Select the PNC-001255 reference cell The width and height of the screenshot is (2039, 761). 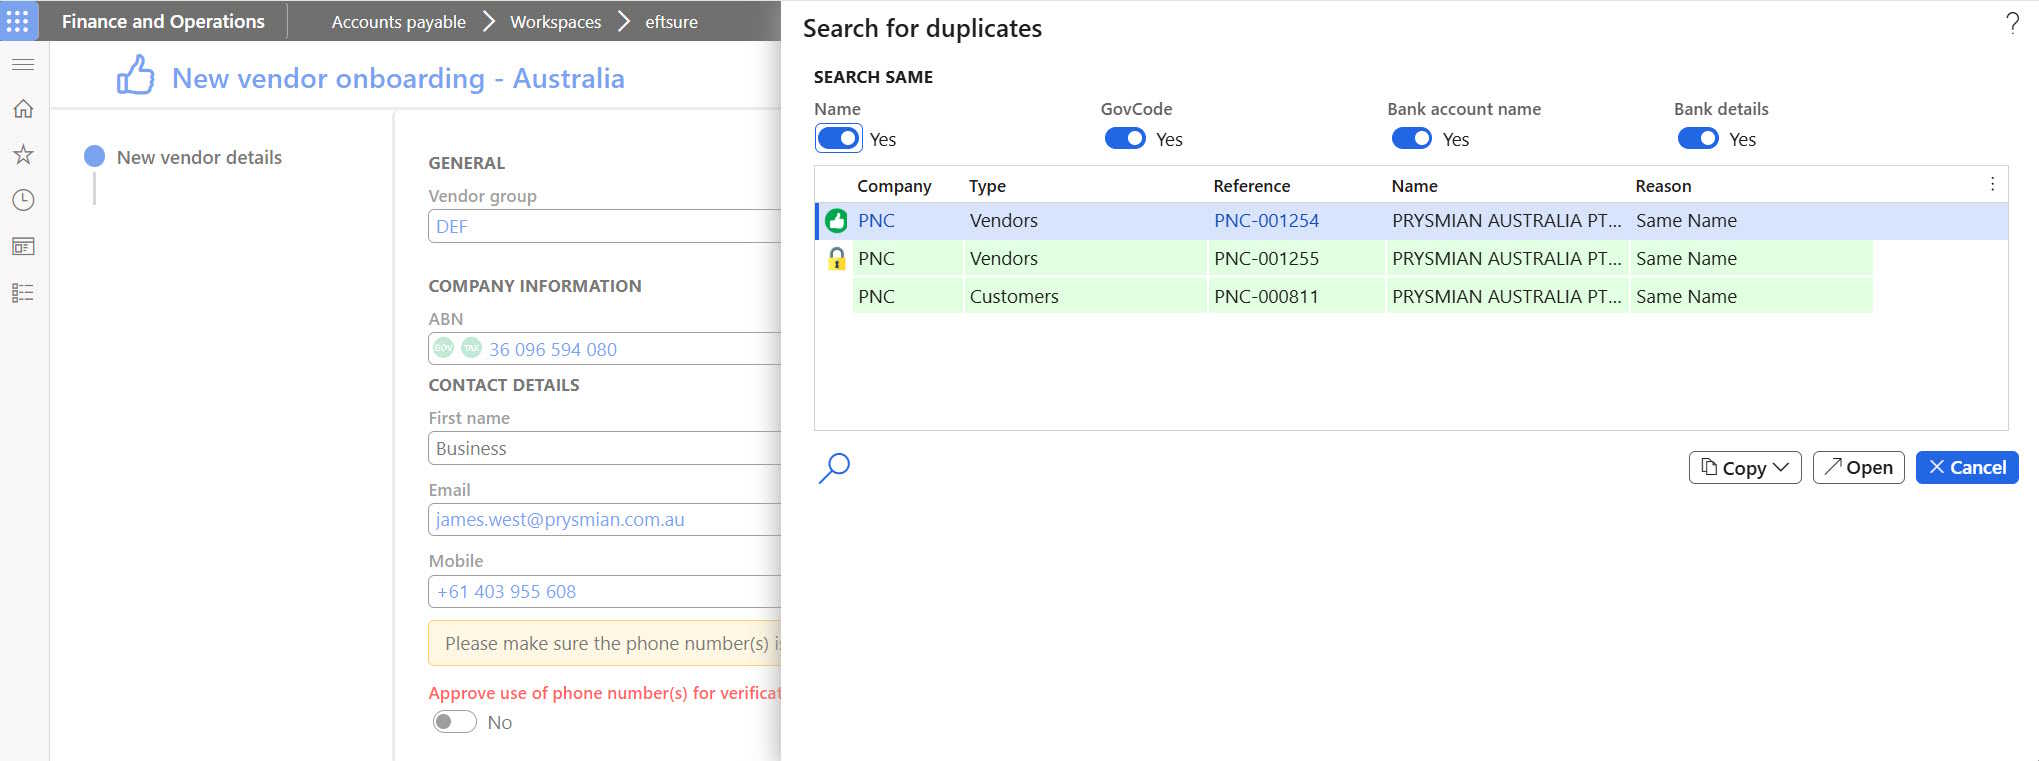click(x=1296, y=259)
